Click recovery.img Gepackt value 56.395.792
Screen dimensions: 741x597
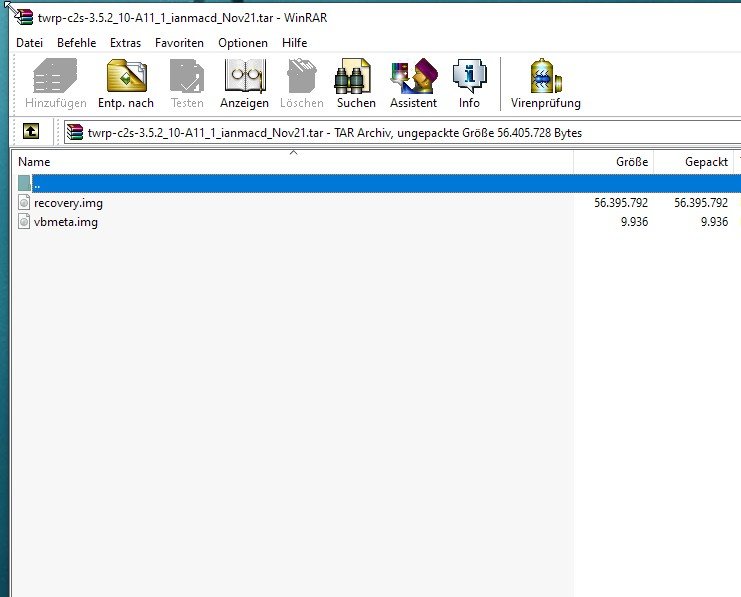(x=701, y=203)
